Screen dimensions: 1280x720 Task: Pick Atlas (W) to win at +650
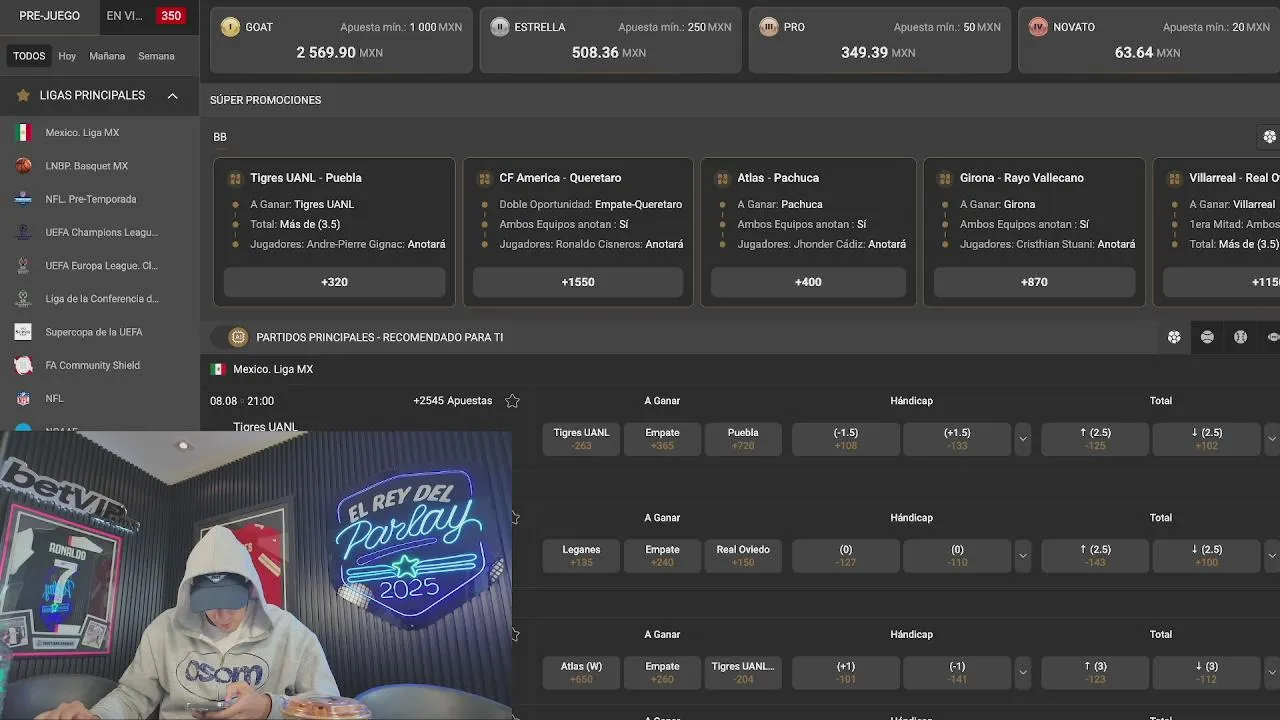(x=581, y=673)
